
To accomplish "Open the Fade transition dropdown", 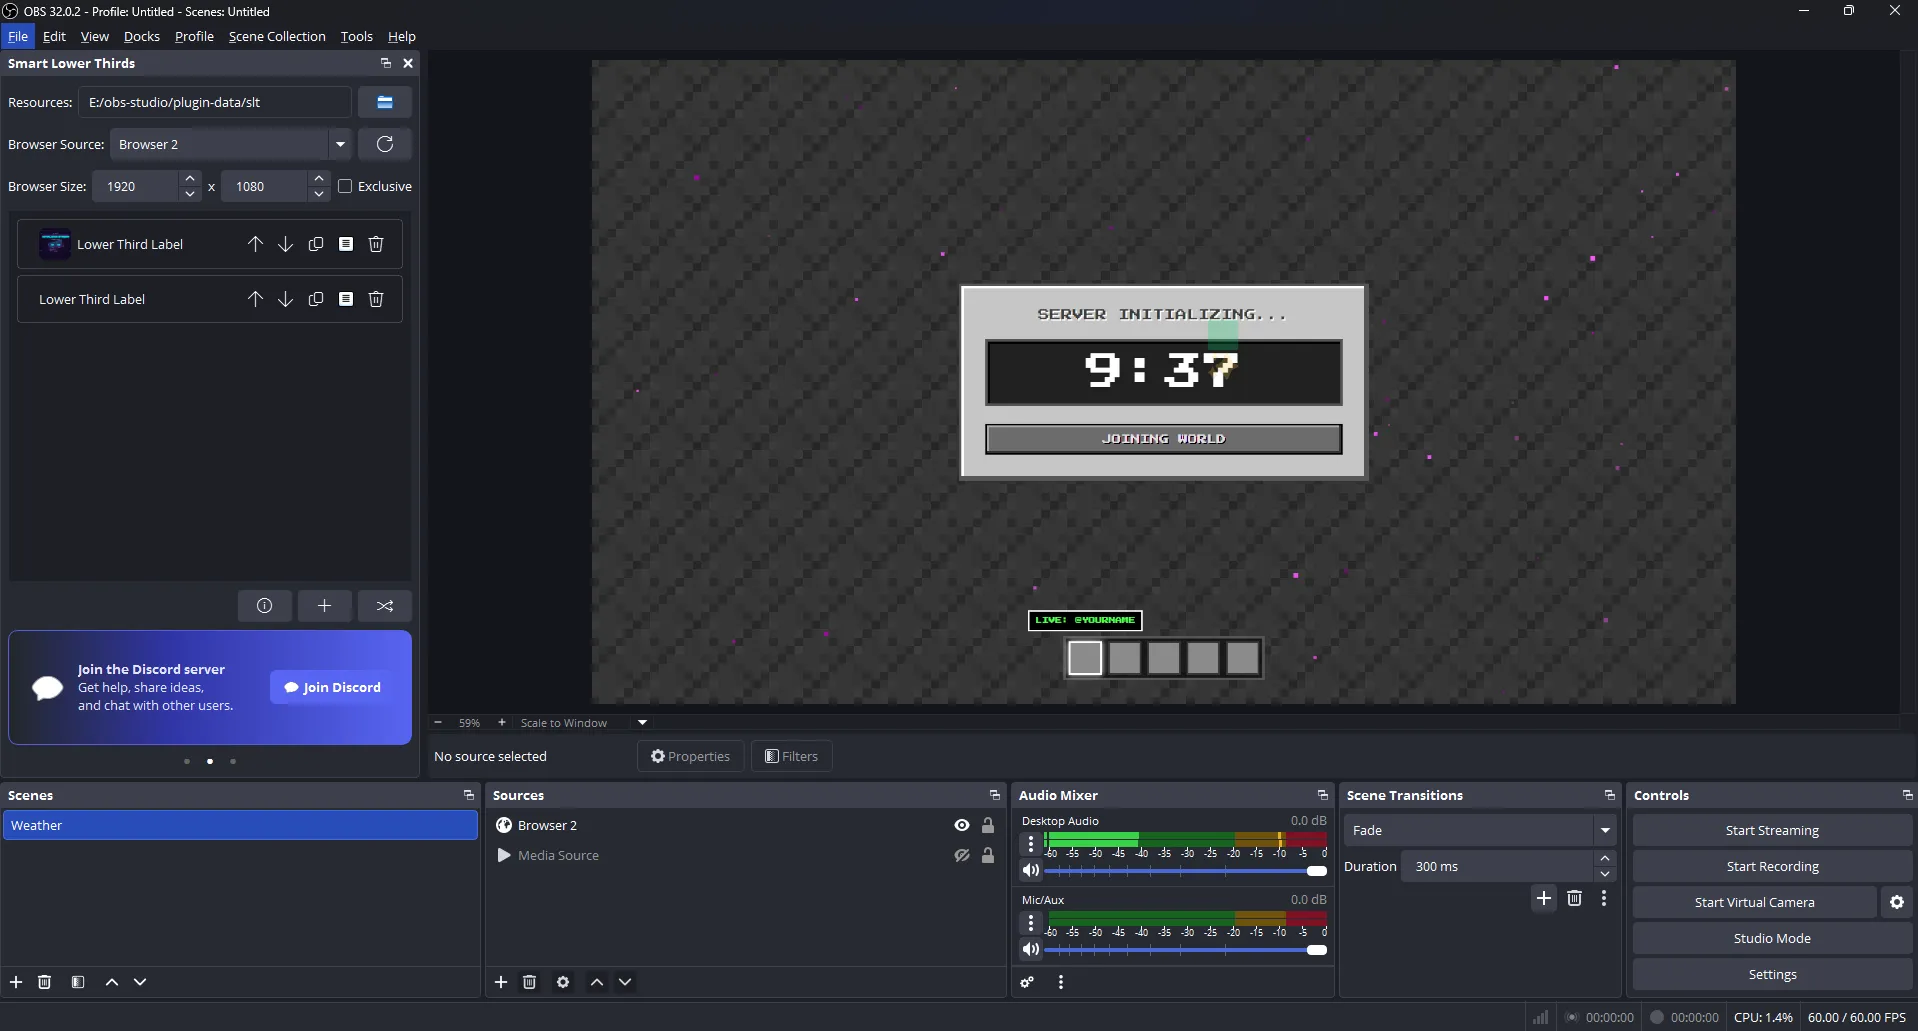I will pyautogui.click(x=1605, y=830).
